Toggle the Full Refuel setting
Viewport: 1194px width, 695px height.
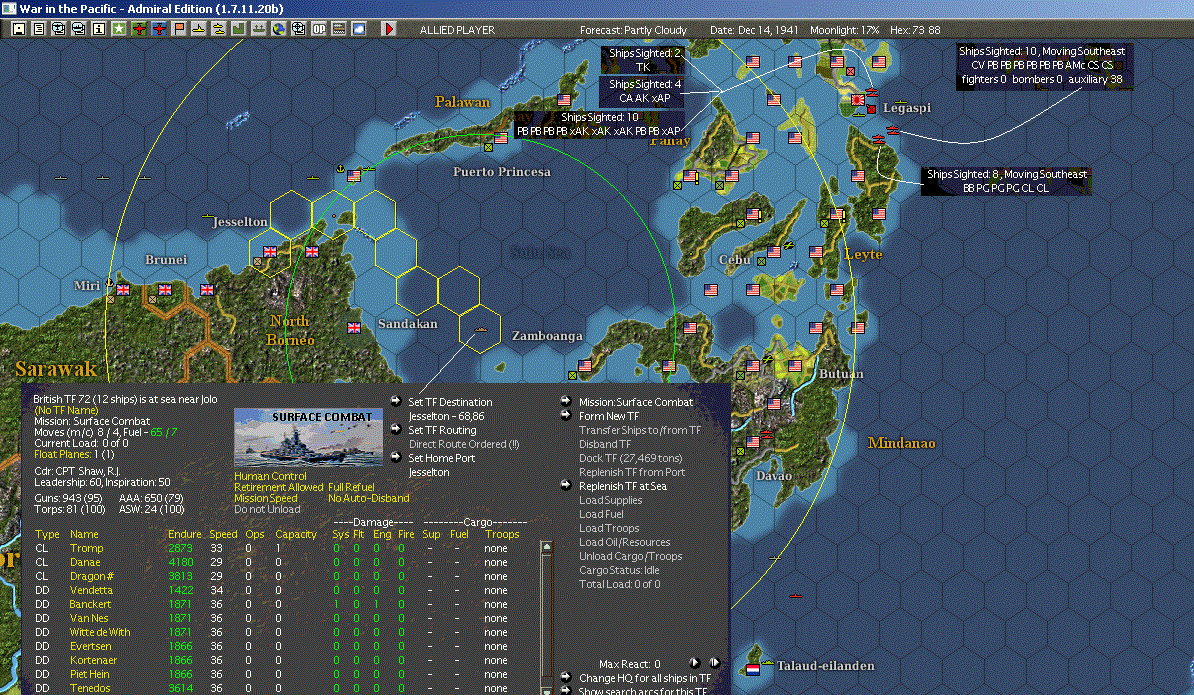(x=351, y=487)
